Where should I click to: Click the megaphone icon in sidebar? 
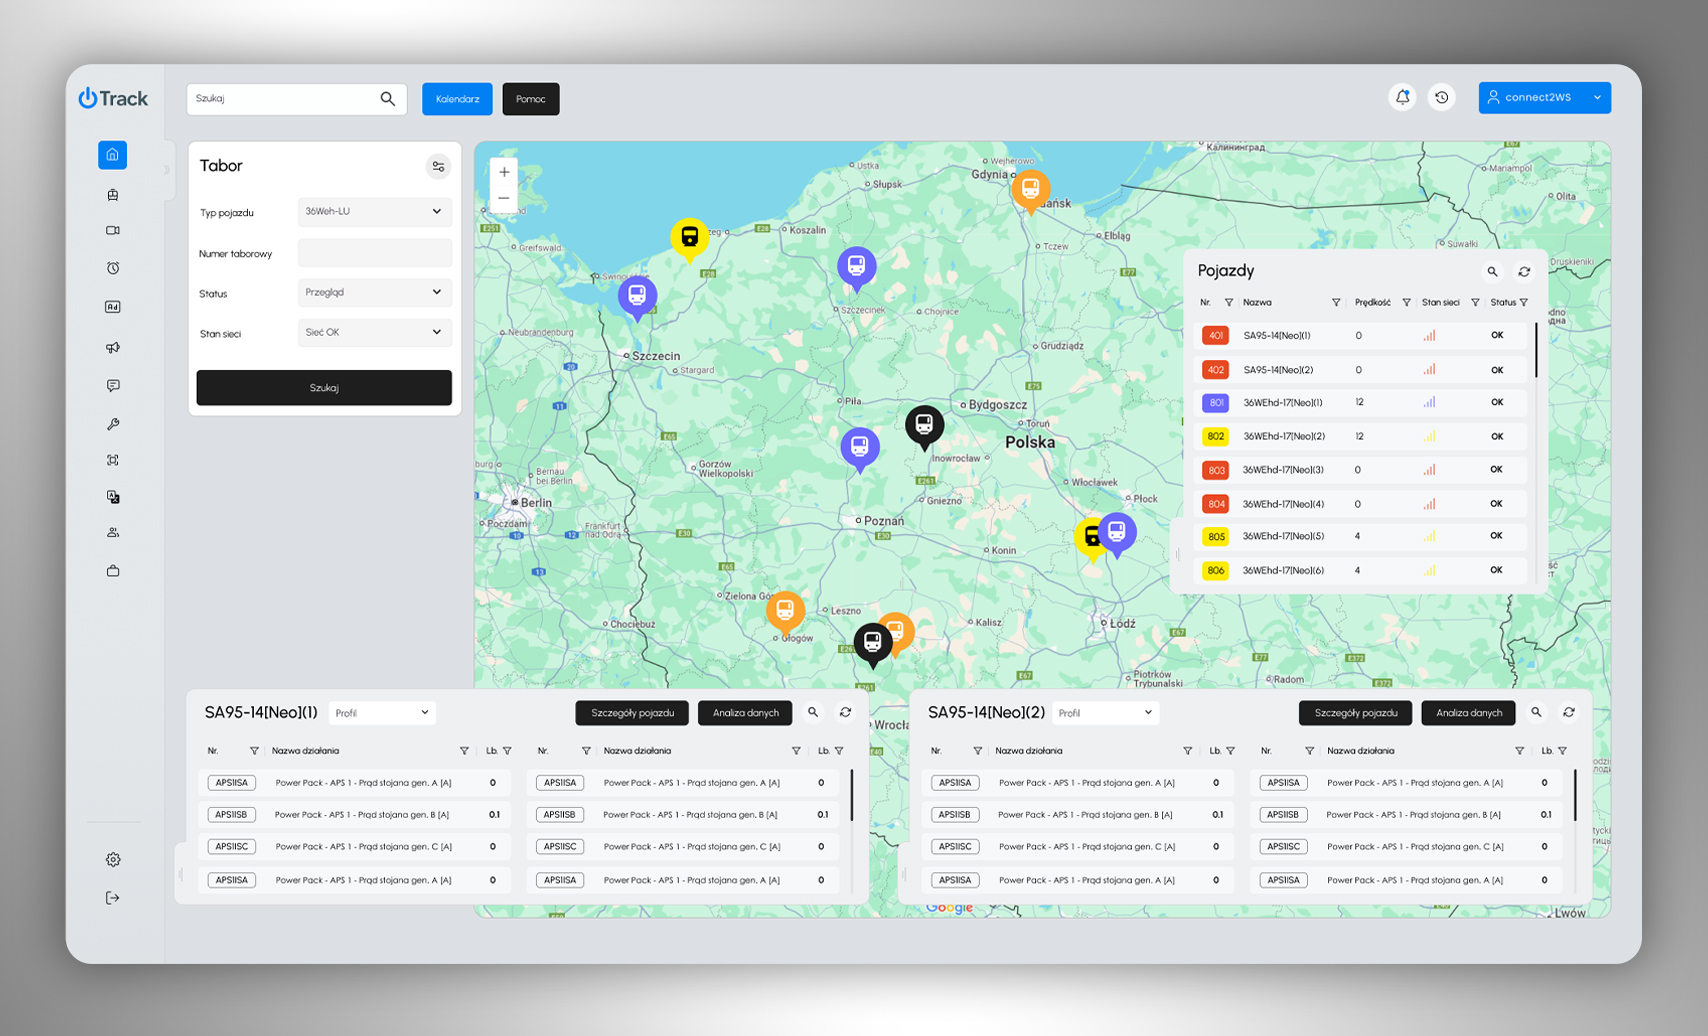(113, 348)
